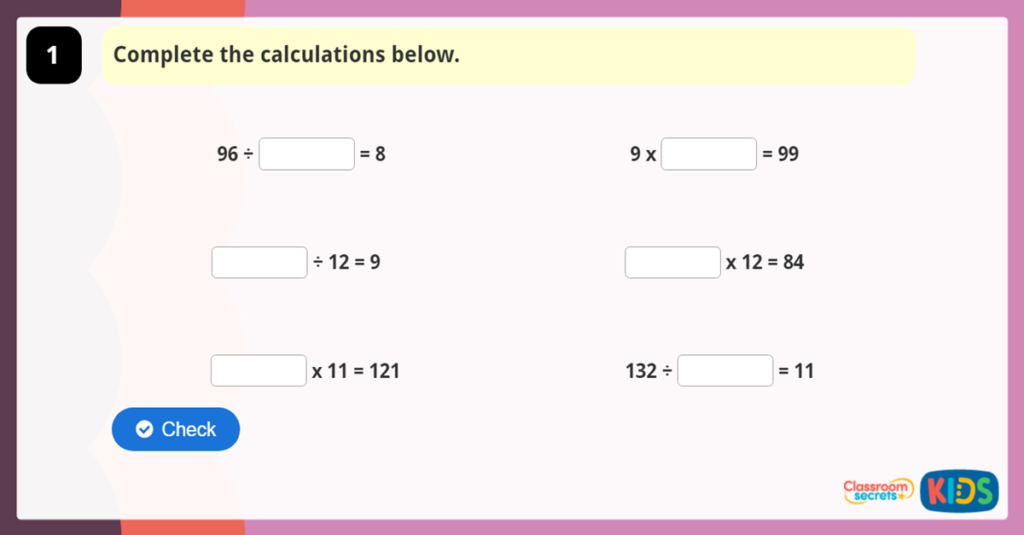Screen dimensions: 1024x535
Task: Focus the answer box after 132 ÷
Action: 725,371
